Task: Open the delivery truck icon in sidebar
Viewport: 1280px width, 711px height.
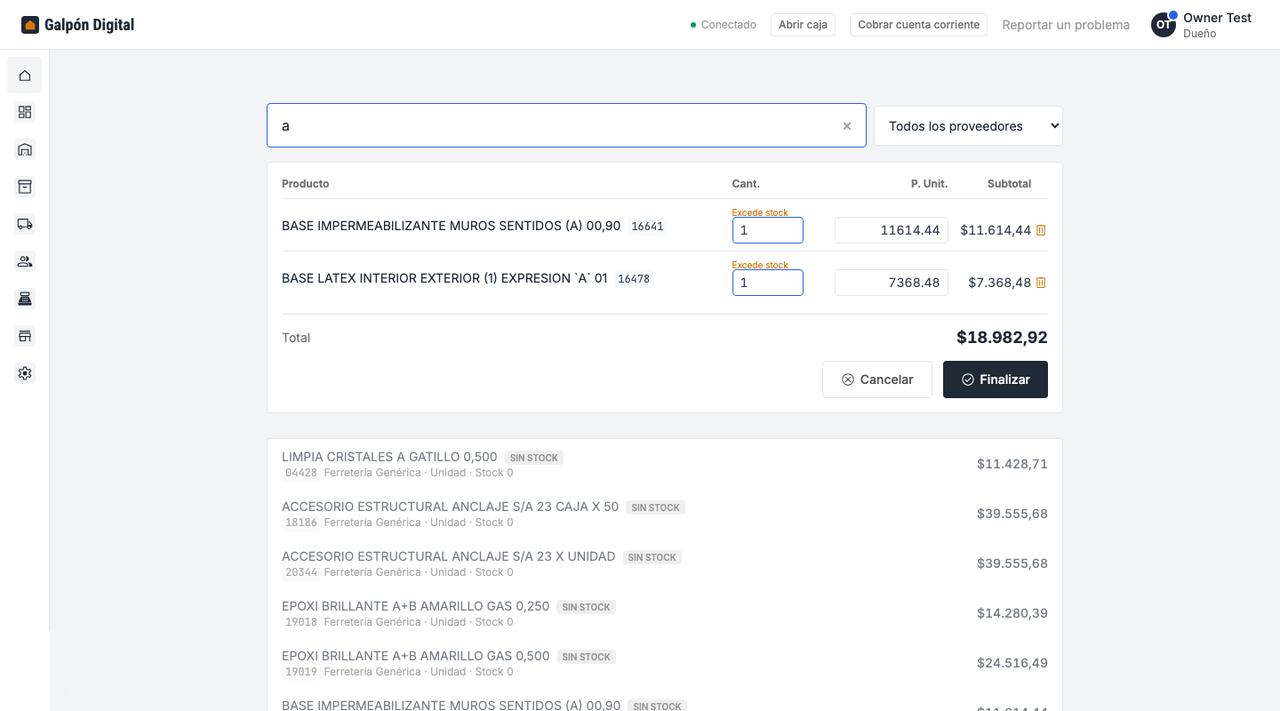Action: pos(25,224)
